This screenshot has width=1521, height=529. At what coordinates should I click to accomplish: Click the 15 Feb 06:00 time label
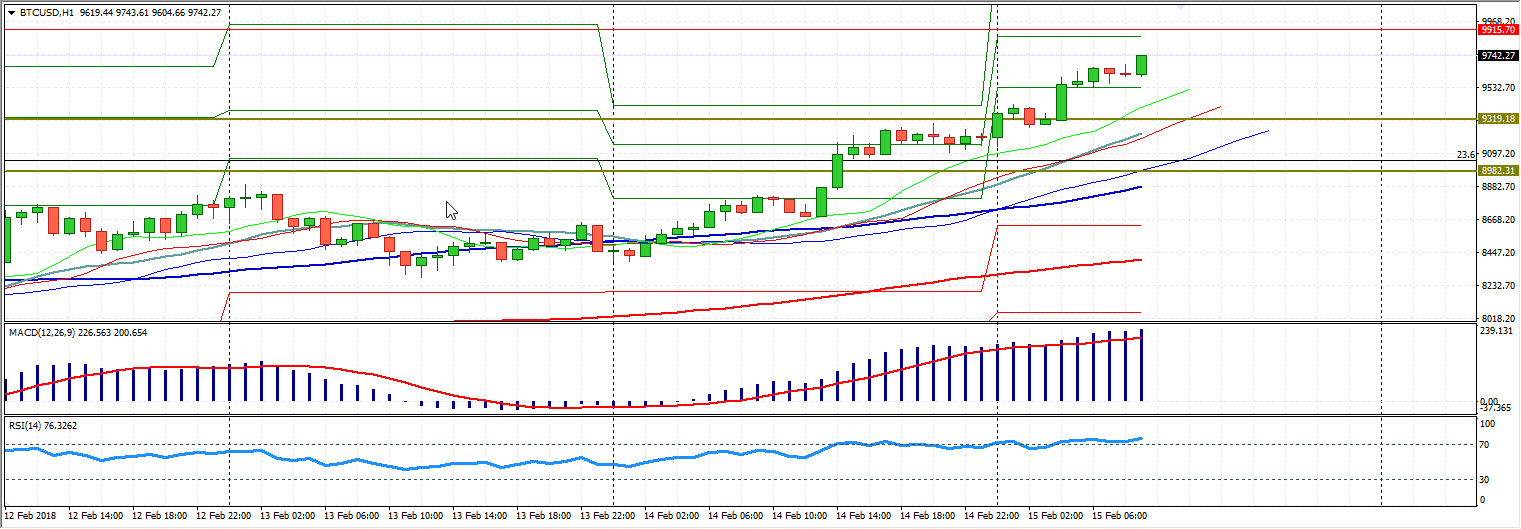pos(1118,516)
